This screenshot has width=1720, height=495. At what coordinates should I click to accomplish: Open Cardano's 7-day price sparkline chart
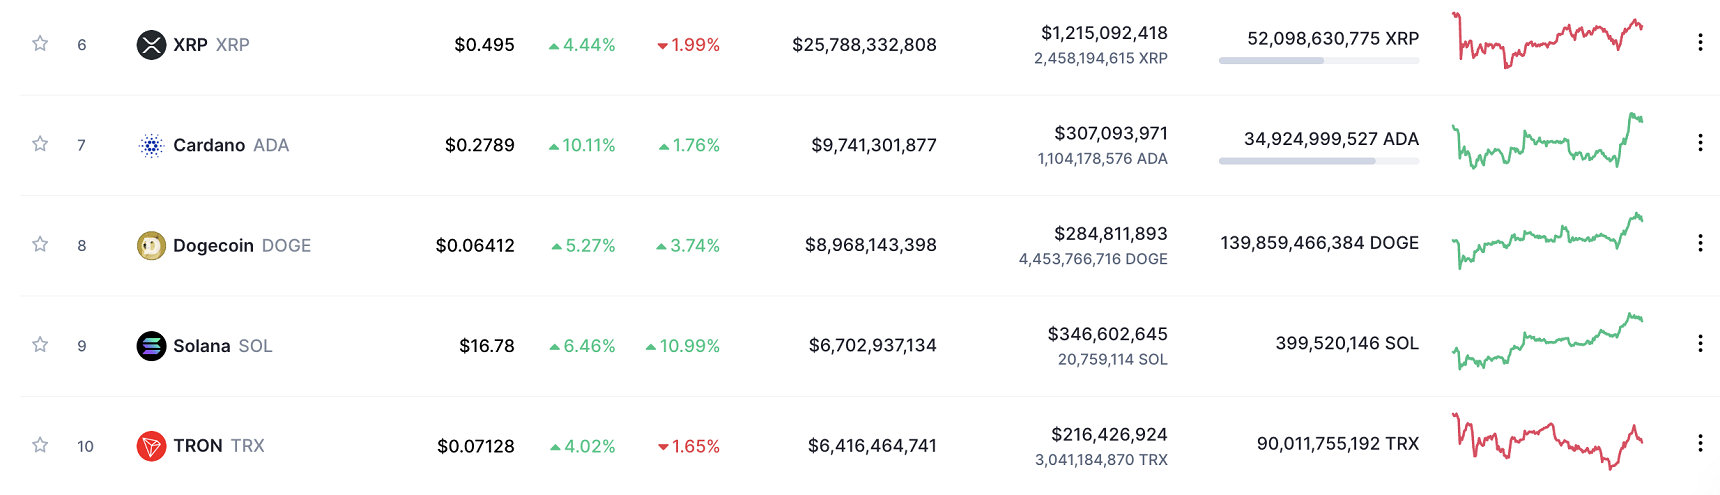[1547, 142]
